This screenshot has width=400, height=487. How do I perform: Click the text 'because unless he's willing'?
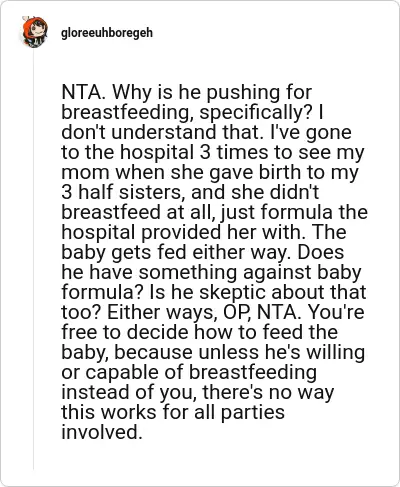pyautogui.click(x=240, y=353)
